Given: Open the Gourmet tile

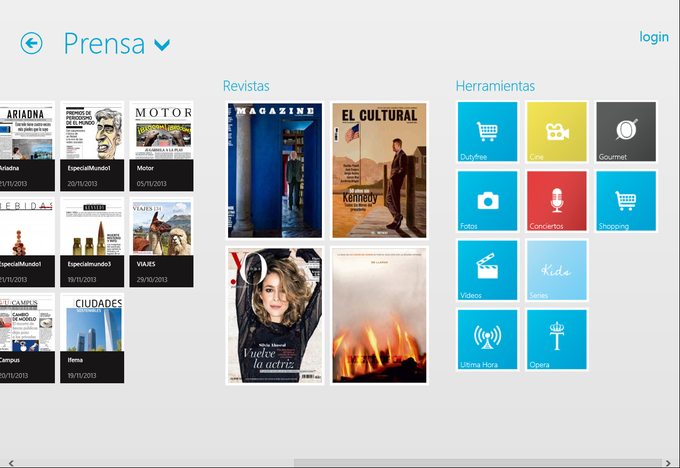Looking at the screenshot, I should point(626,131).
